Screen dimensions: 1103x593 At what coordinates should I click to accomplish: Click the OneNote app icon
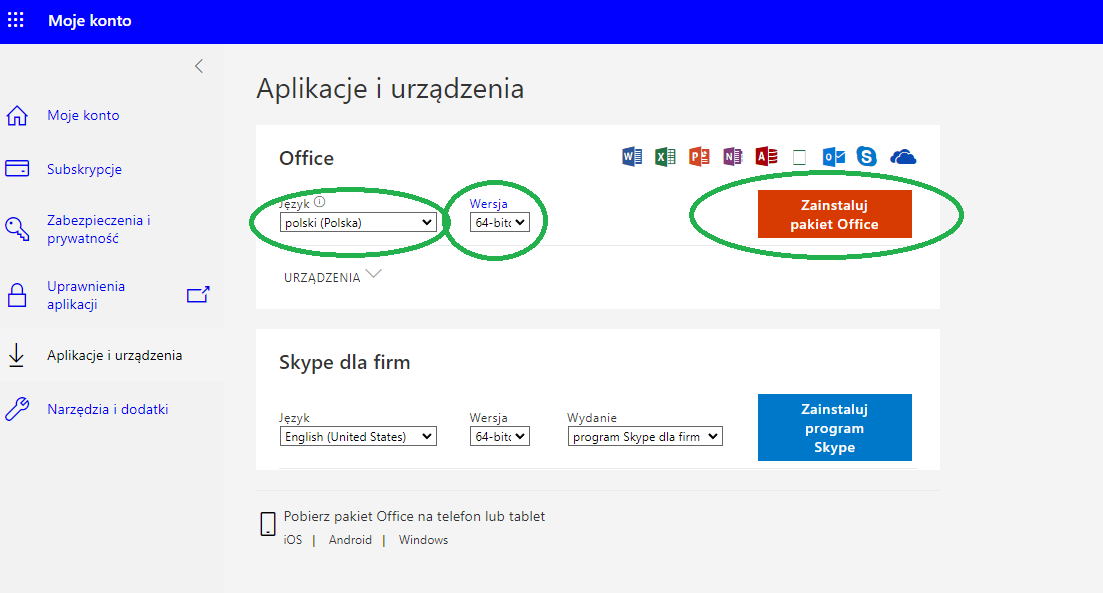pos(732,156)
